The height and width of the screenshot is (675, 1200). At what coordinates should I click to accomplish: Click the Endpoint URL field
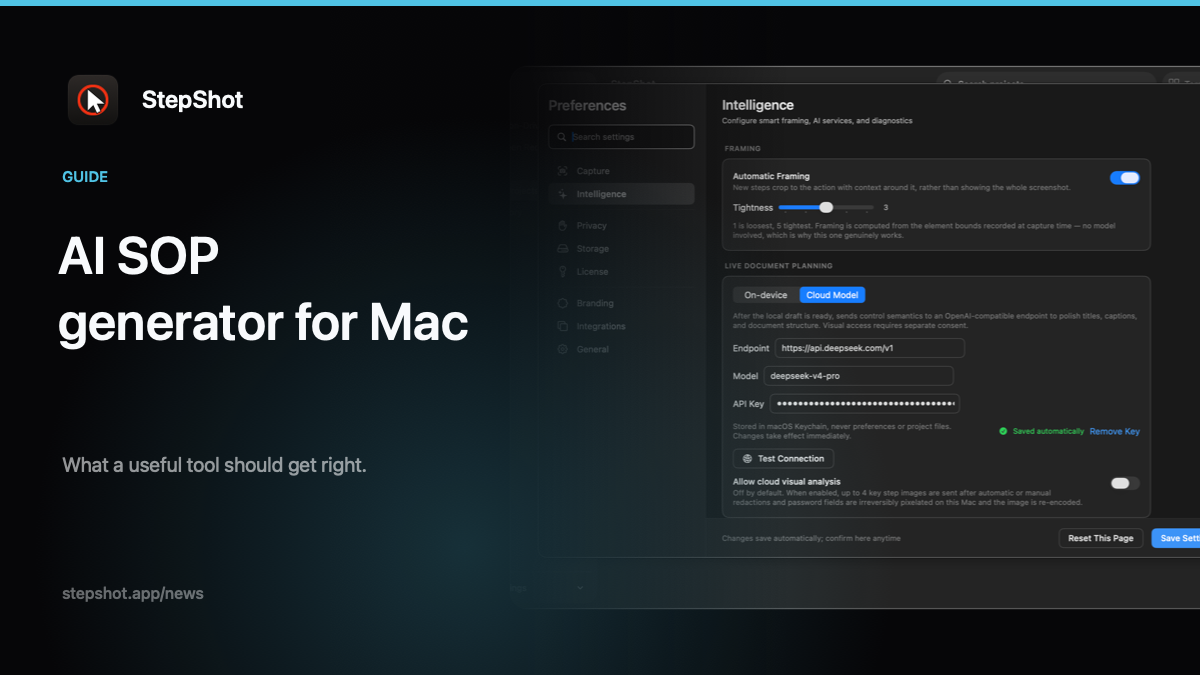pos(870,348)
